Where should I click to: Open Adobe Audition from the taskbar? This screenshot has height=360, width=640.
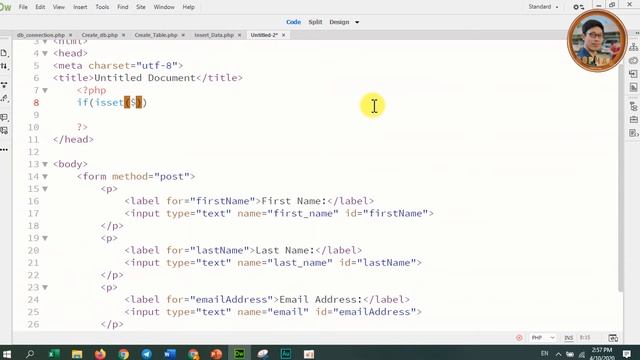286,353
